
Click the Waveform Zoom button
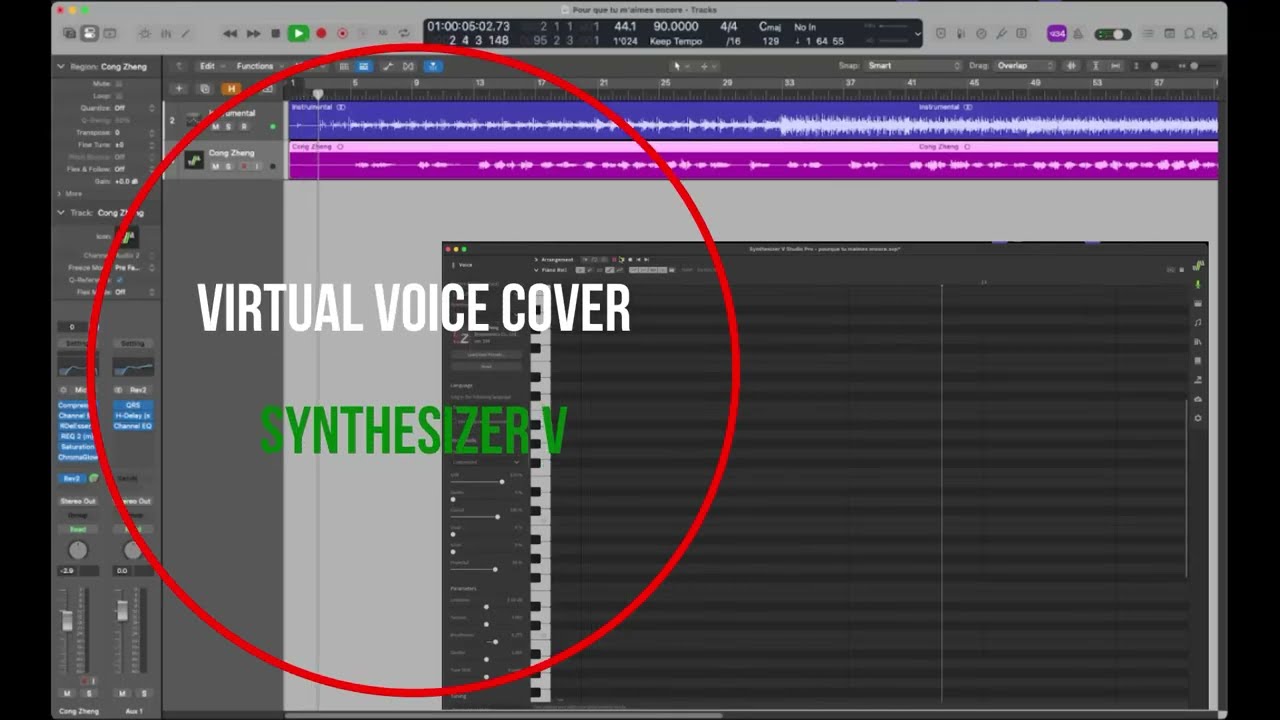[x=1072, y=66]
